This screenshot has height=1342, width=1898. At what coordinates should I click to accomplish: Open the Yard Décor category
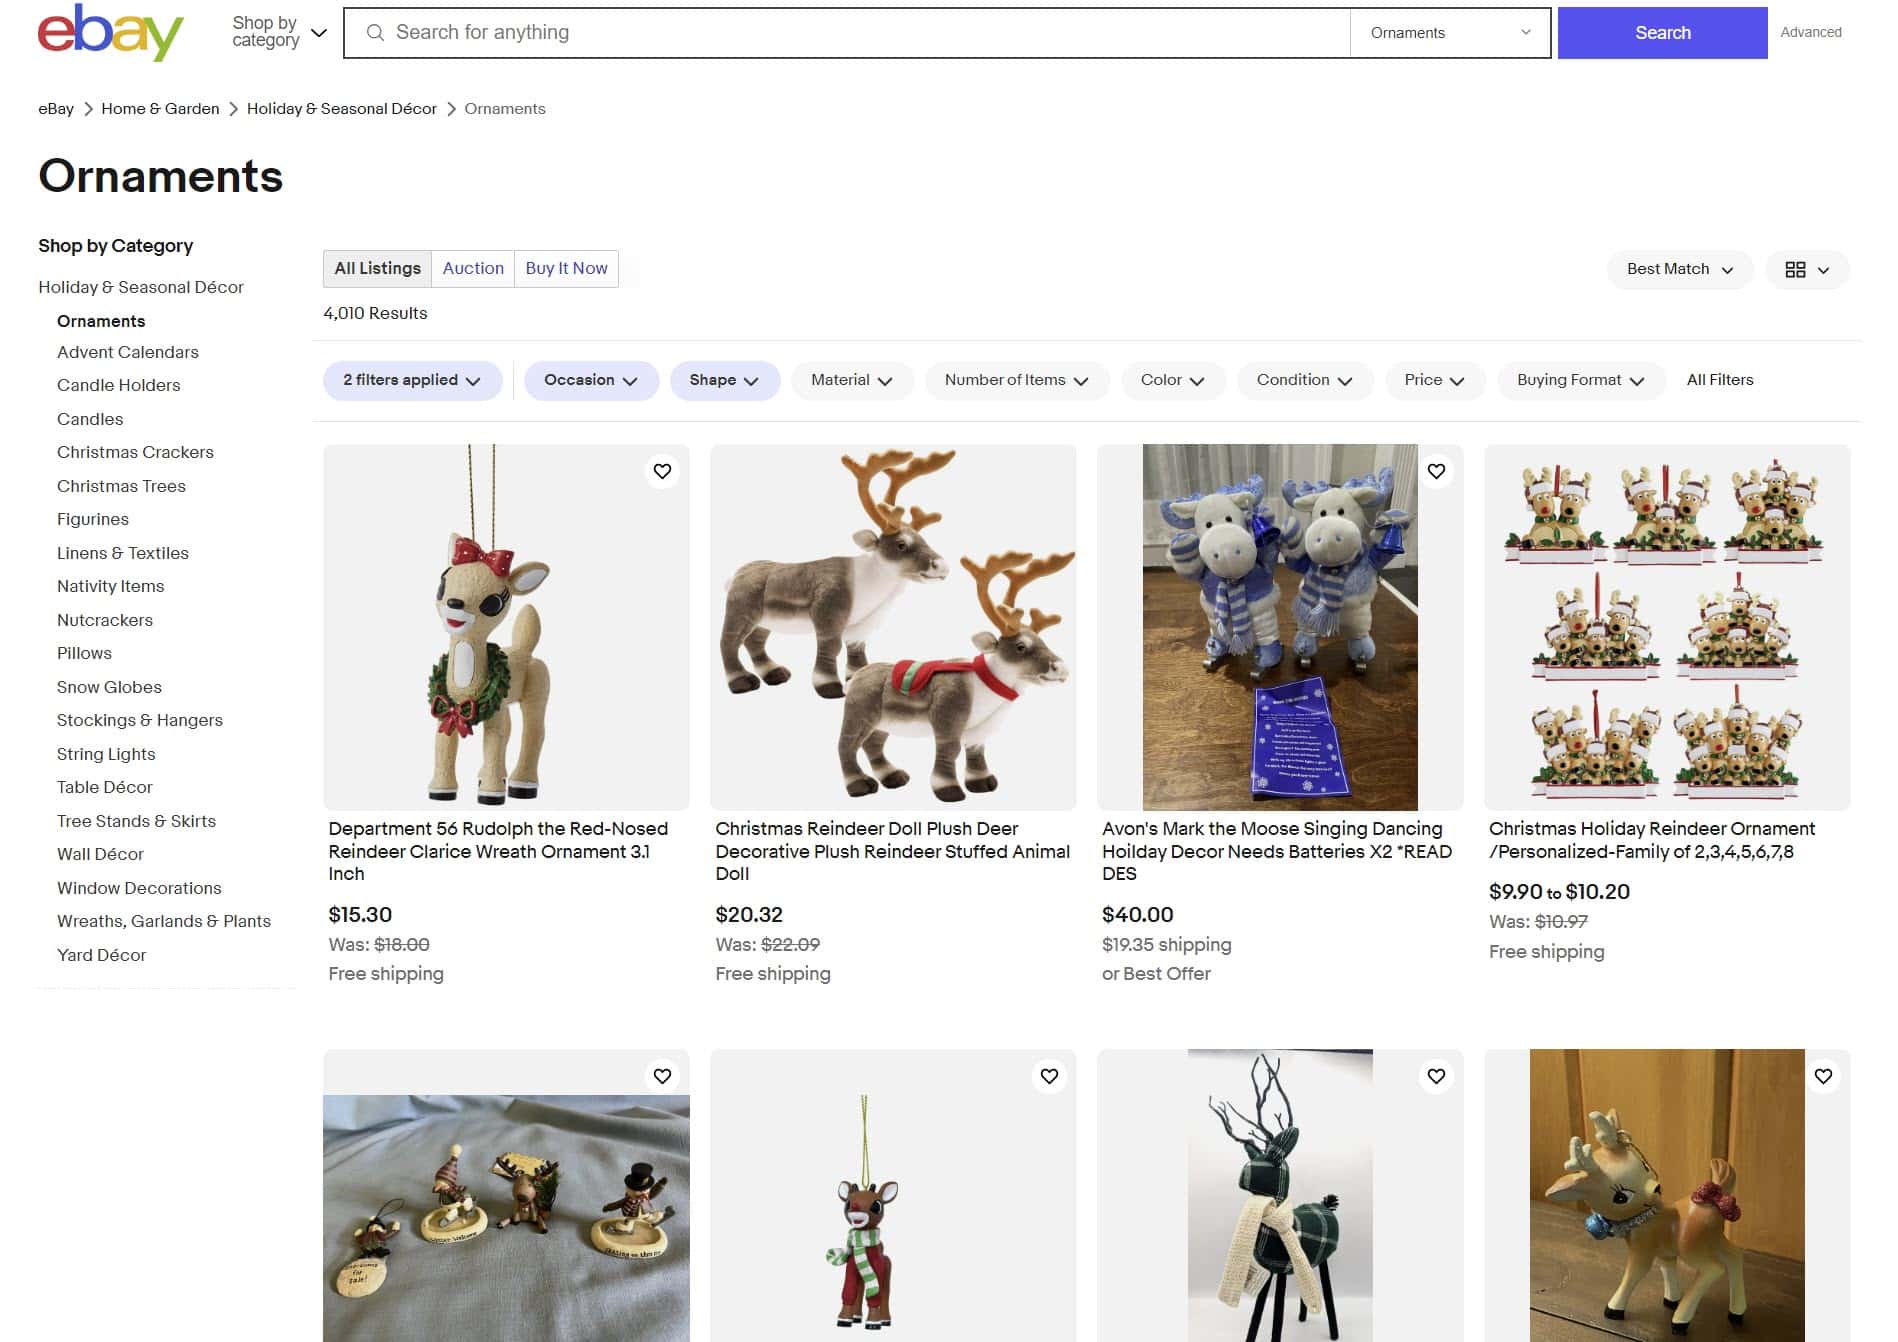(x=101, y=956)
